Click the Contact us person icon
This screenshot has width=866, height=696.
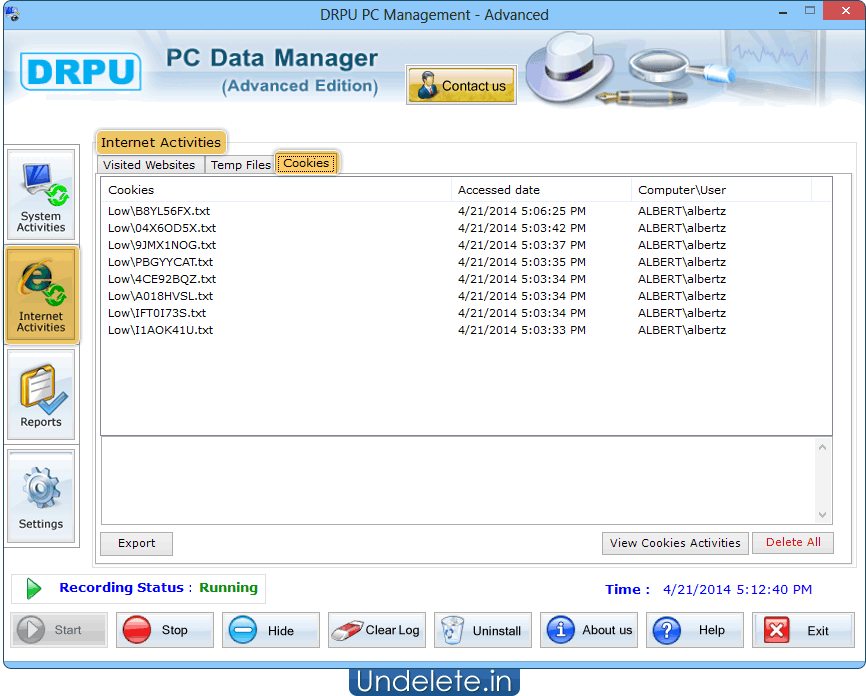click(x=428, y=85)
